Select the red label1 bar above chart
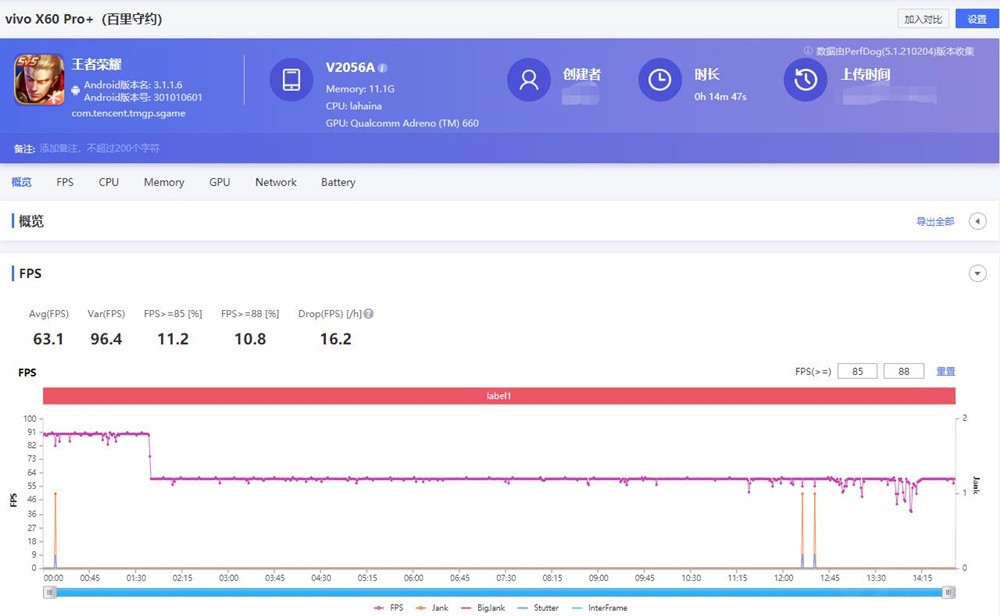 (499, 396)
